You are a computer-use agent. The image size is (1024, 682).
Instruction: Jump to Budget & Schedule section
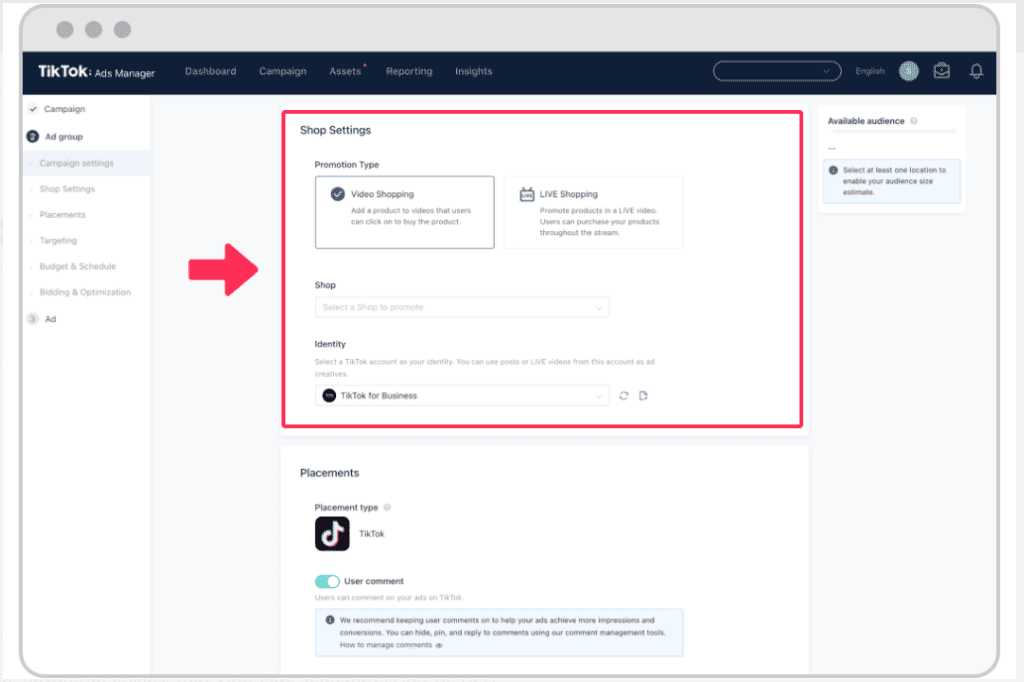77,267
